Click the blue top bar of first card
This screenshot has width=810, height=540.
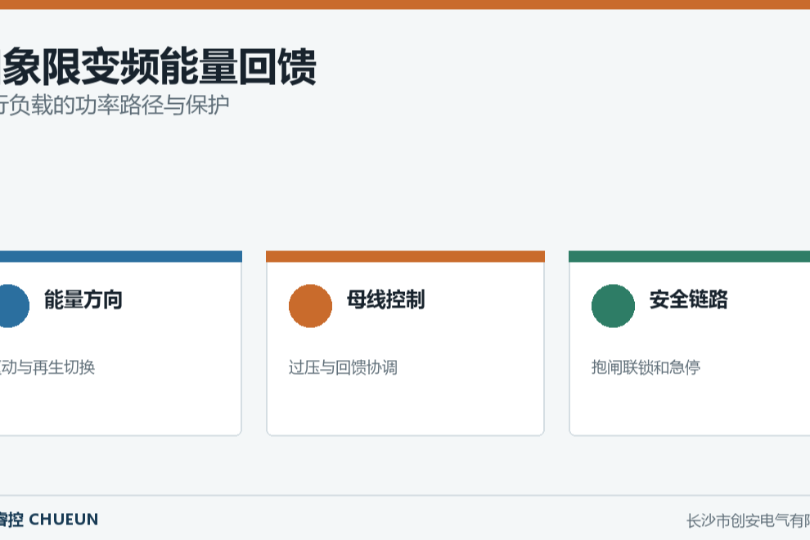[121, 256]
